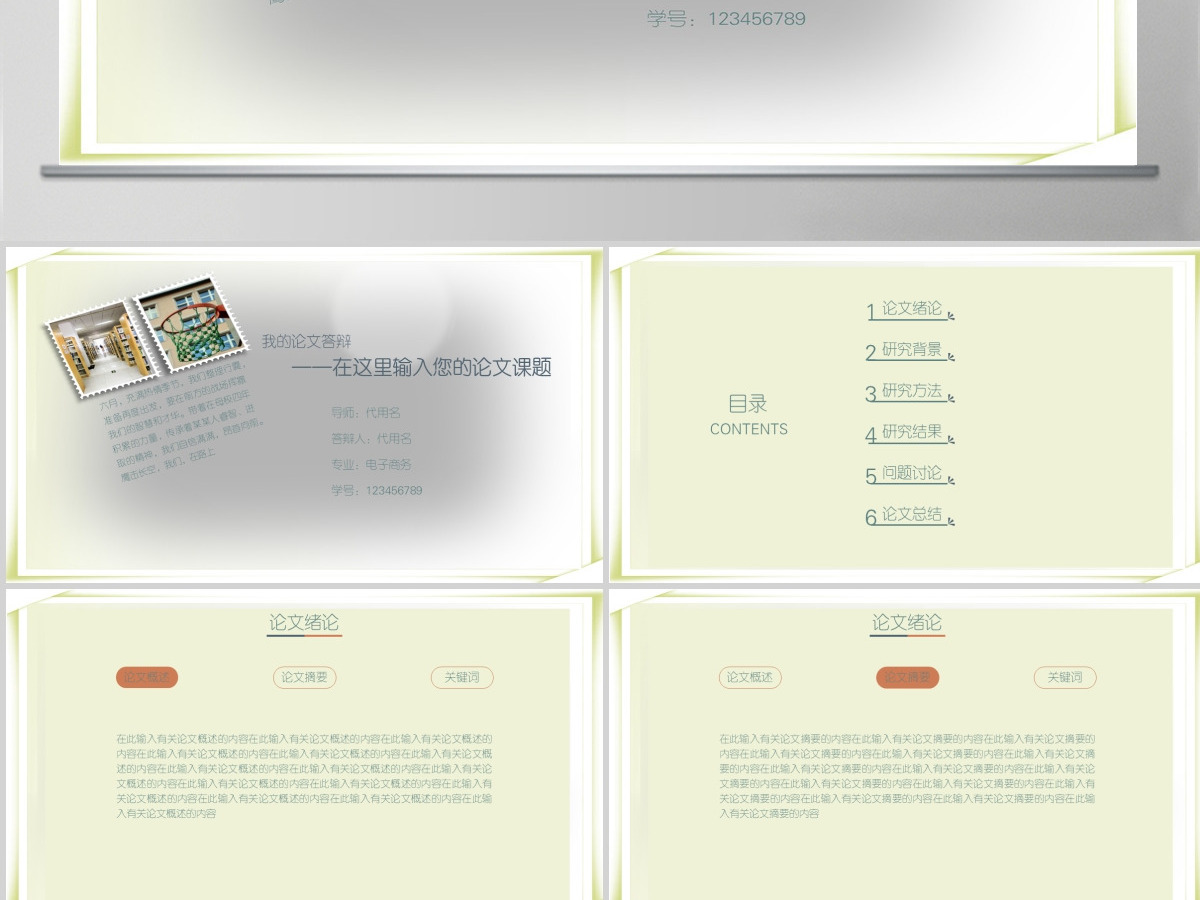The height and width of the screenshot is (900, 1200).
Task: Click the body paragraph about 论文概述
Action: (x=304, y=776)
